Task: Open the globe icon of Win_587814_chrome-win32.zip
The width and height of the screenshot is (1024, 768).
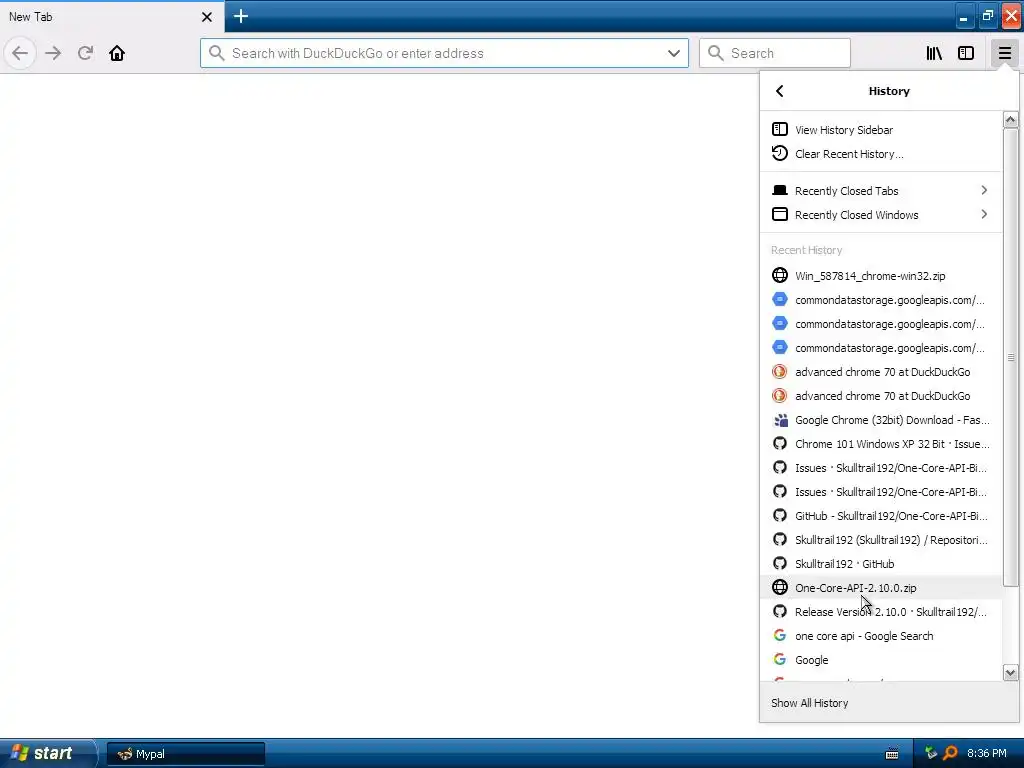Action: (779, 276)
